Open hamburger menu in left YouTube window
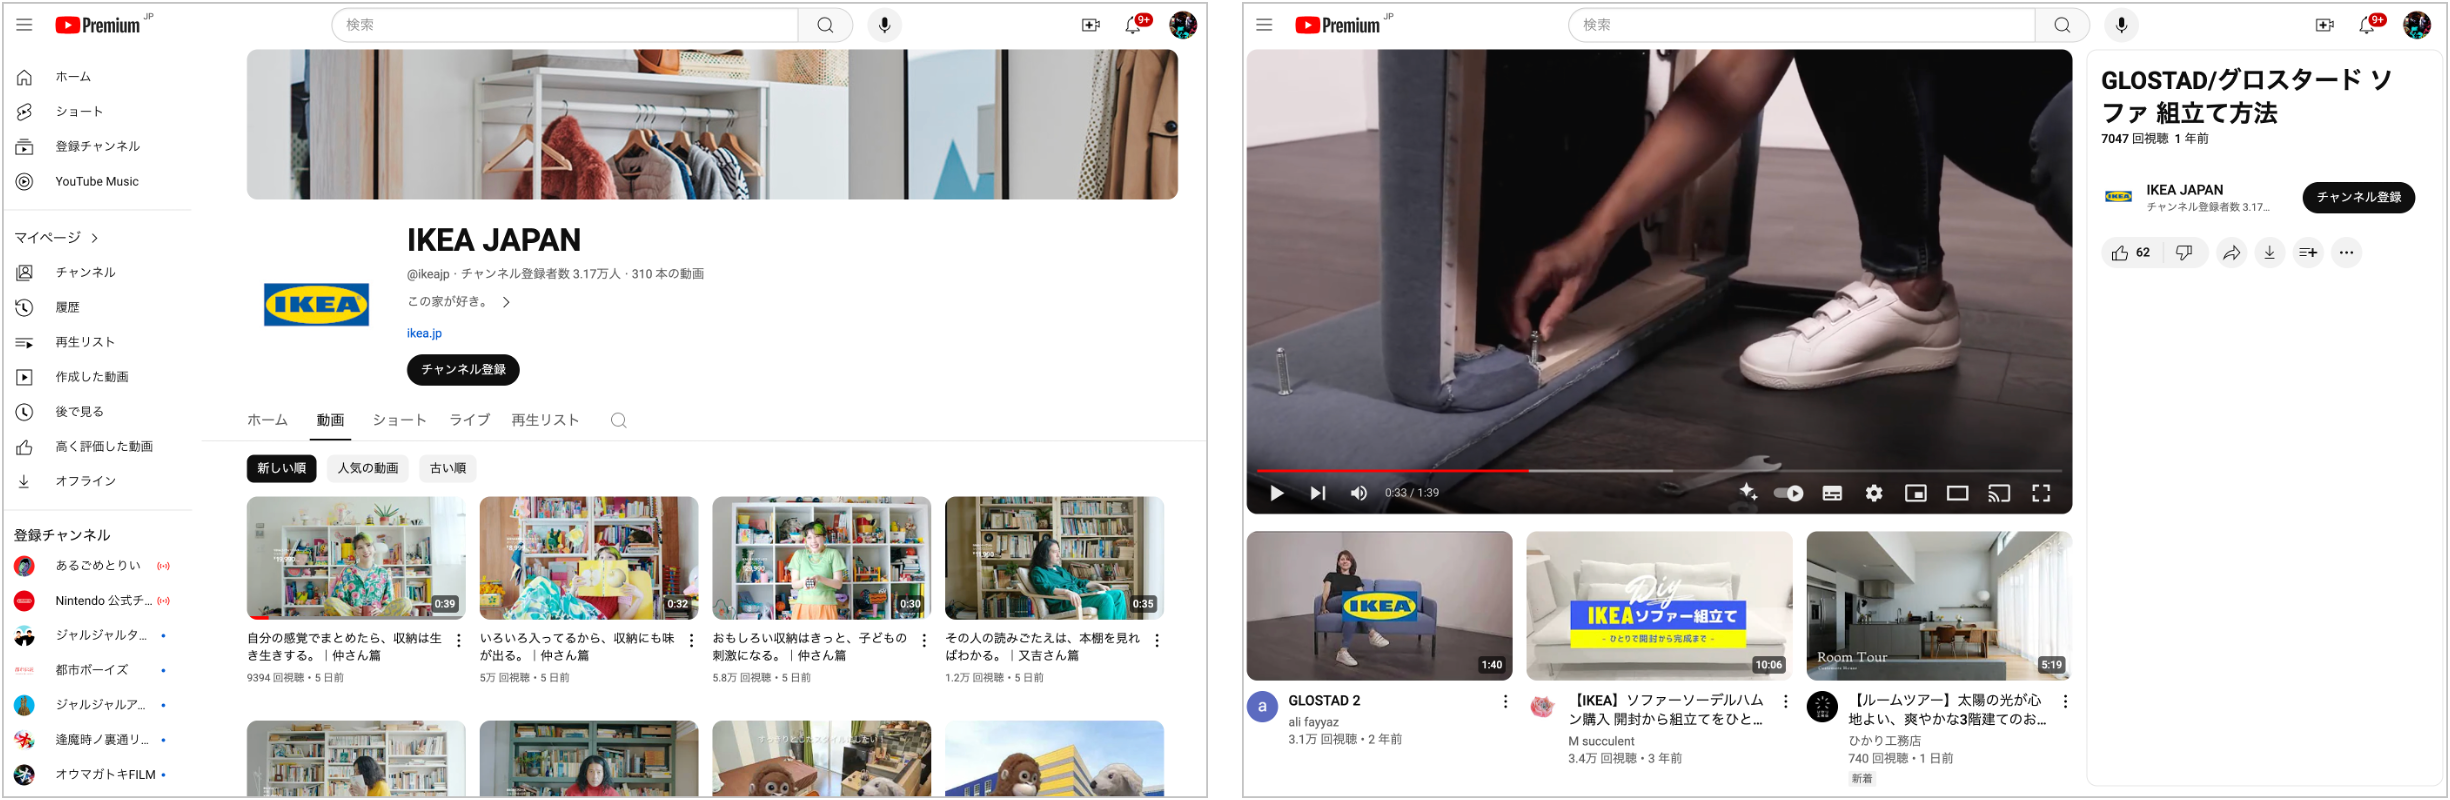Screen dimensions: 2450x800 [x=24, y=25]
